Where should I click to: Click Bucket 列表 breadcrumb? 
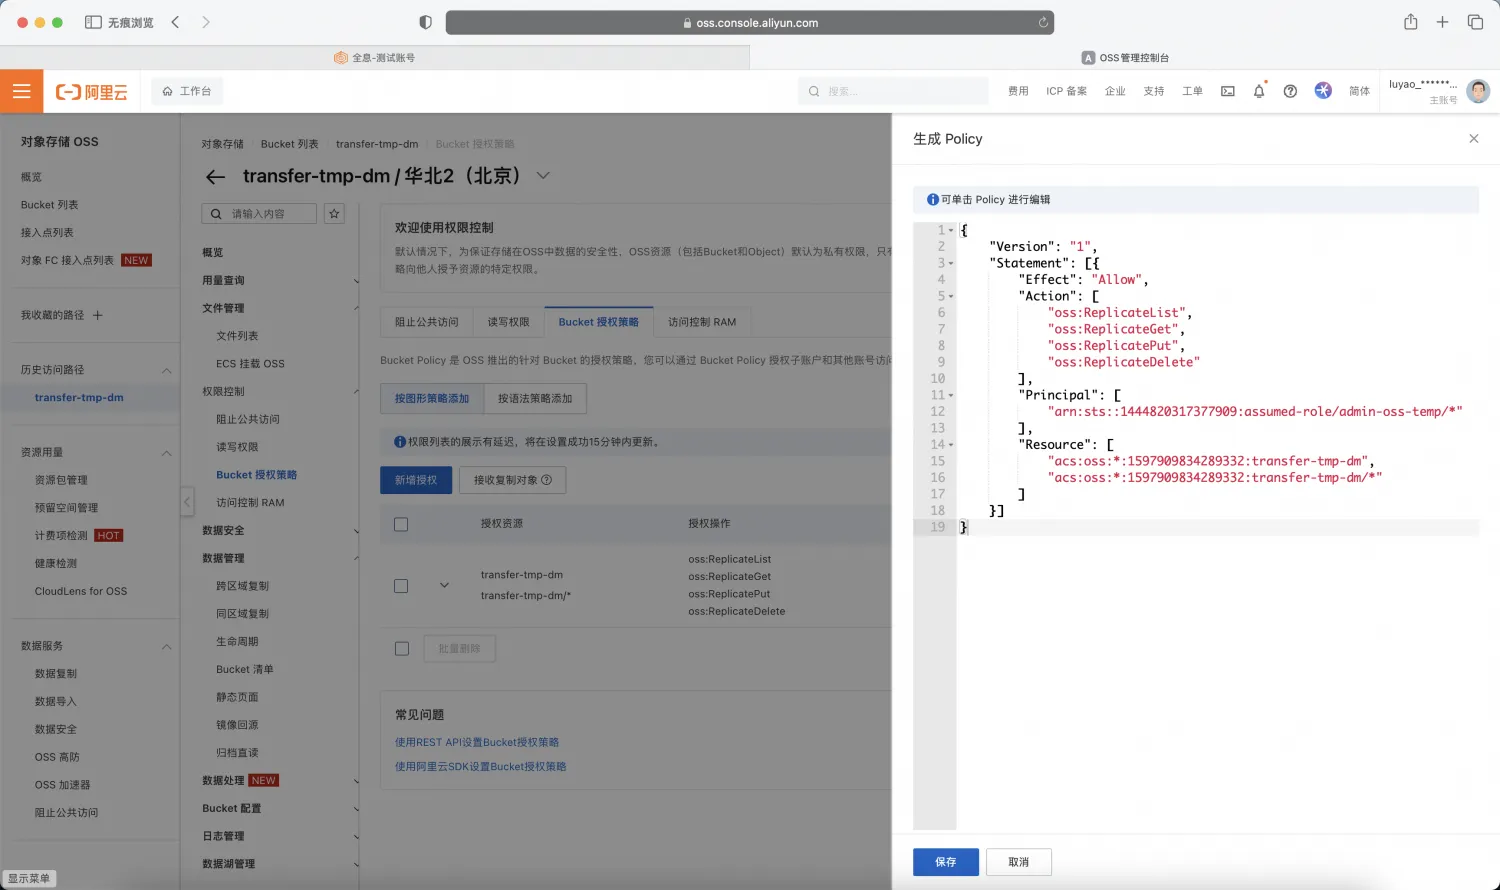[290, 144]
